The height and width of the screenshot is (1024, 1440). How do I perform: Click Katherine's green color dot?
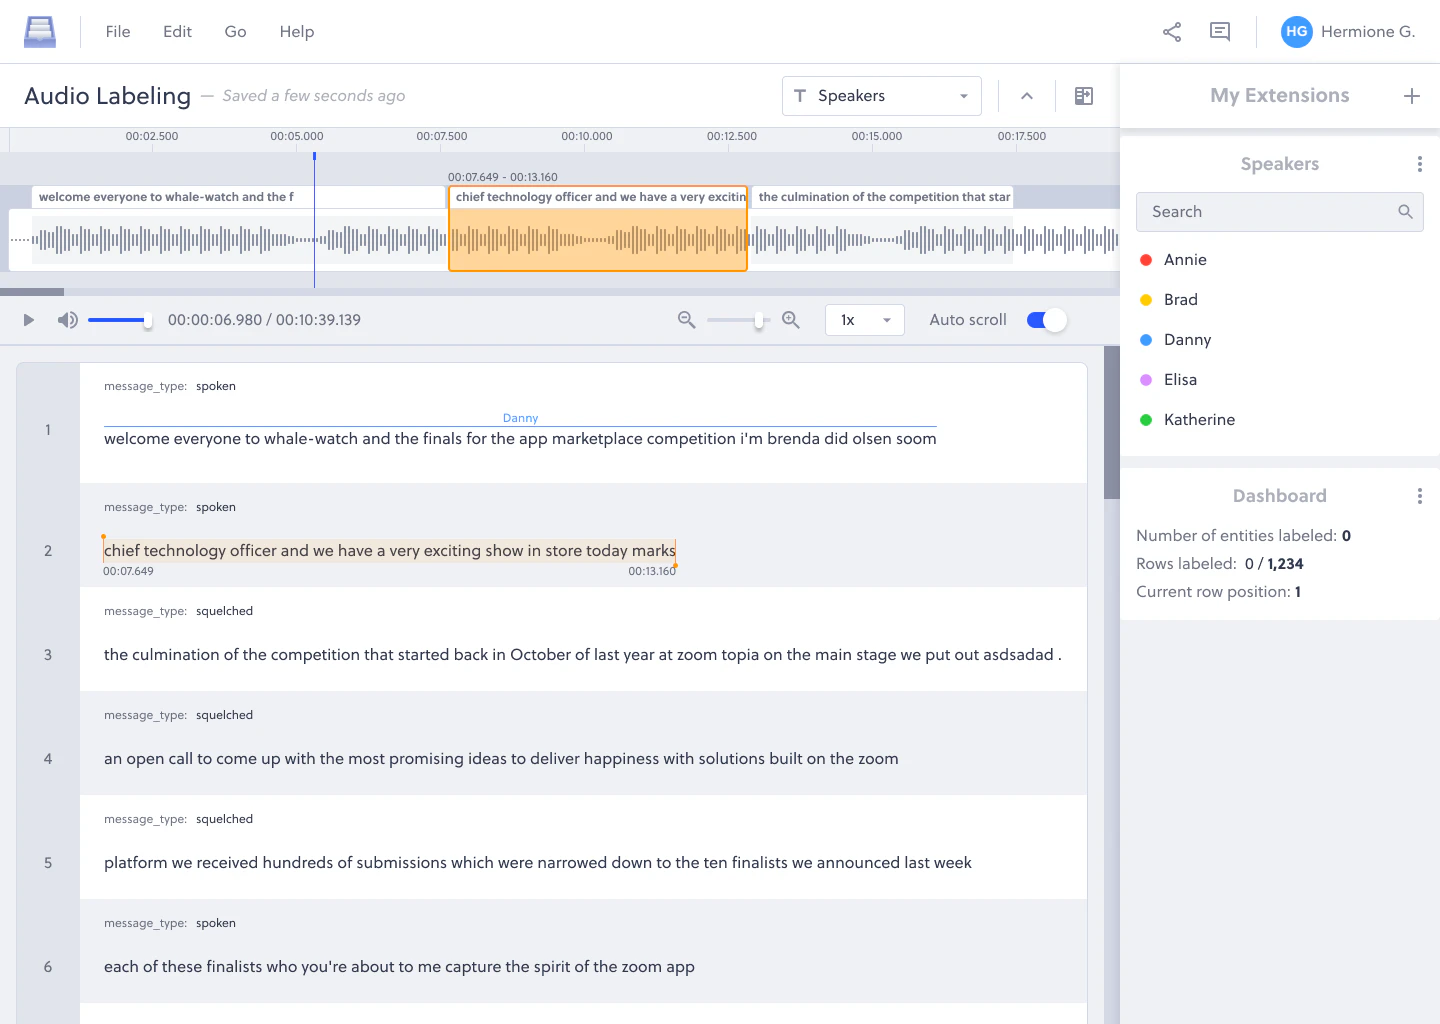click(x=1146, y=420)
